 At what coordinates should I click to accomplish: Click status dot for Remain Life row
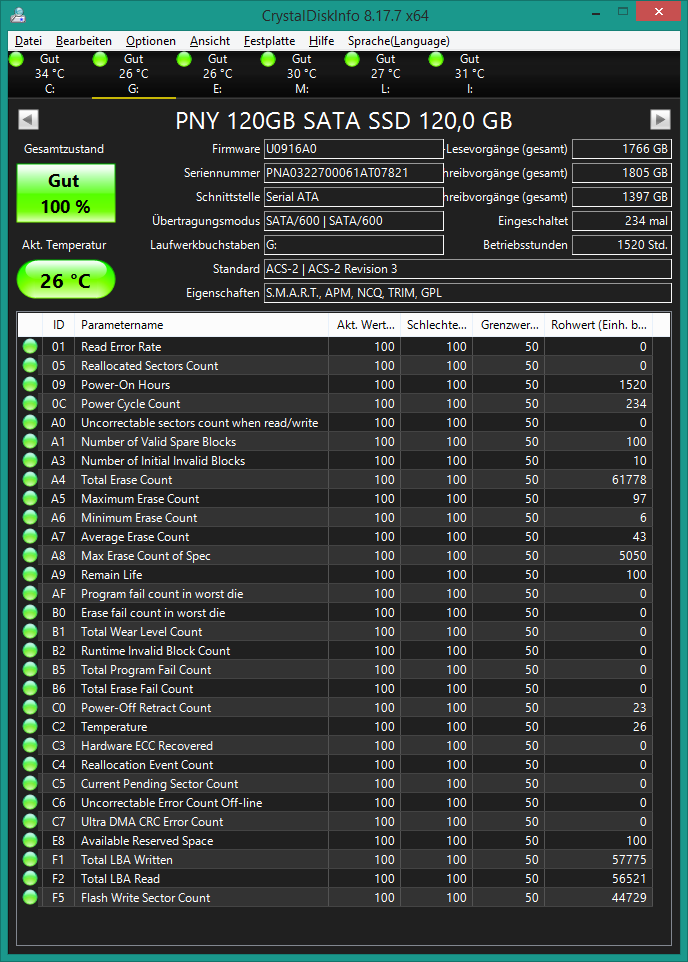29,575
